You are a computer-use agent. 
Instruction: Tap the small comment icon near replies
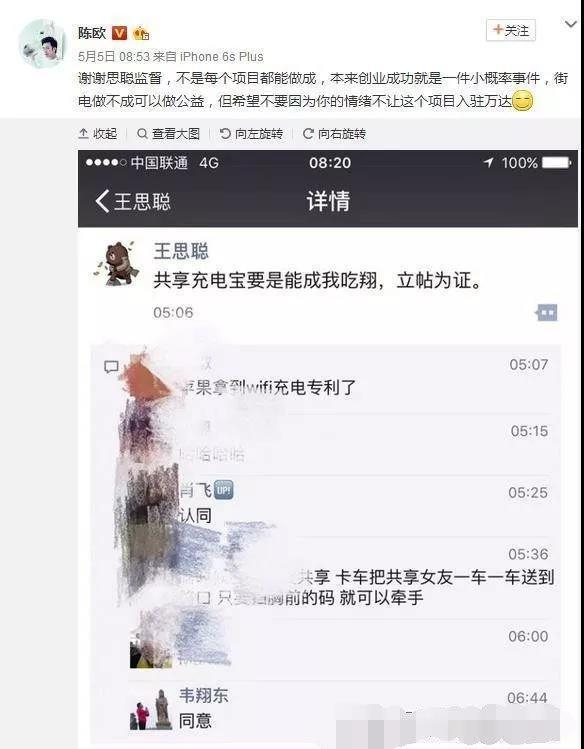(x=111, y=367)
